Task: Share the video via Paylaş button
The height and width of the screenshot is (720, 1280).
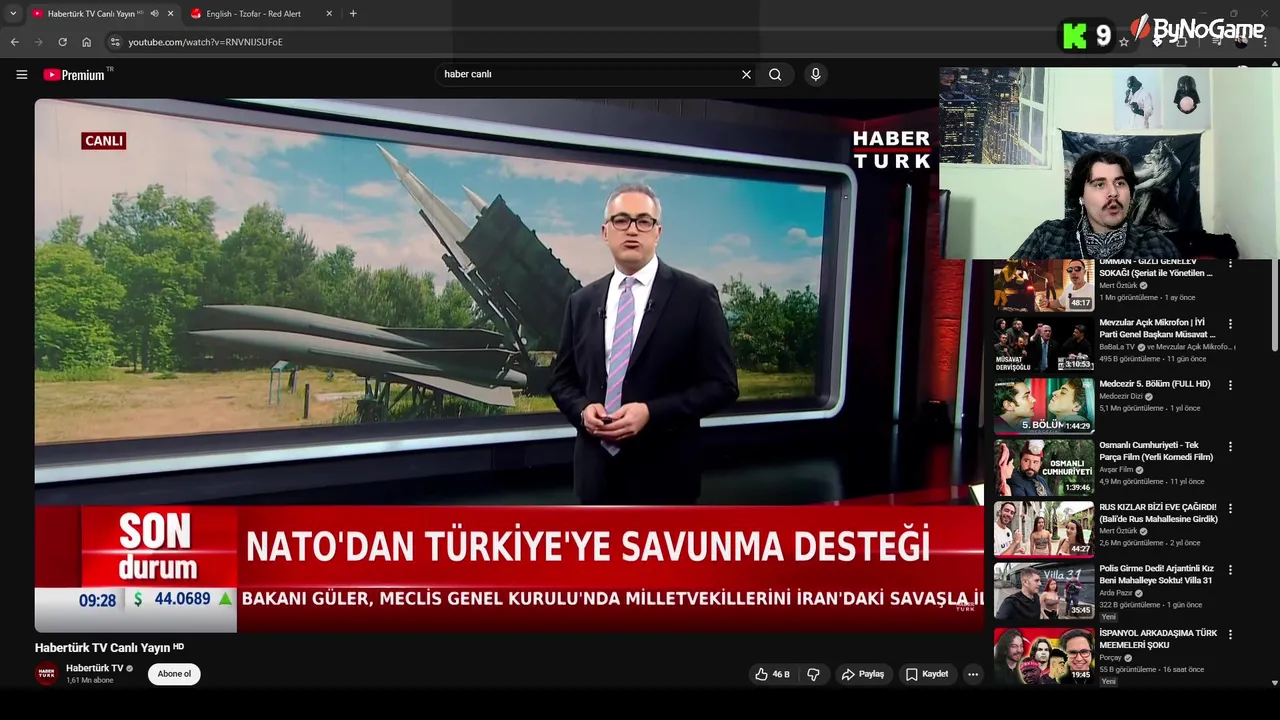Action: (863, 674)
